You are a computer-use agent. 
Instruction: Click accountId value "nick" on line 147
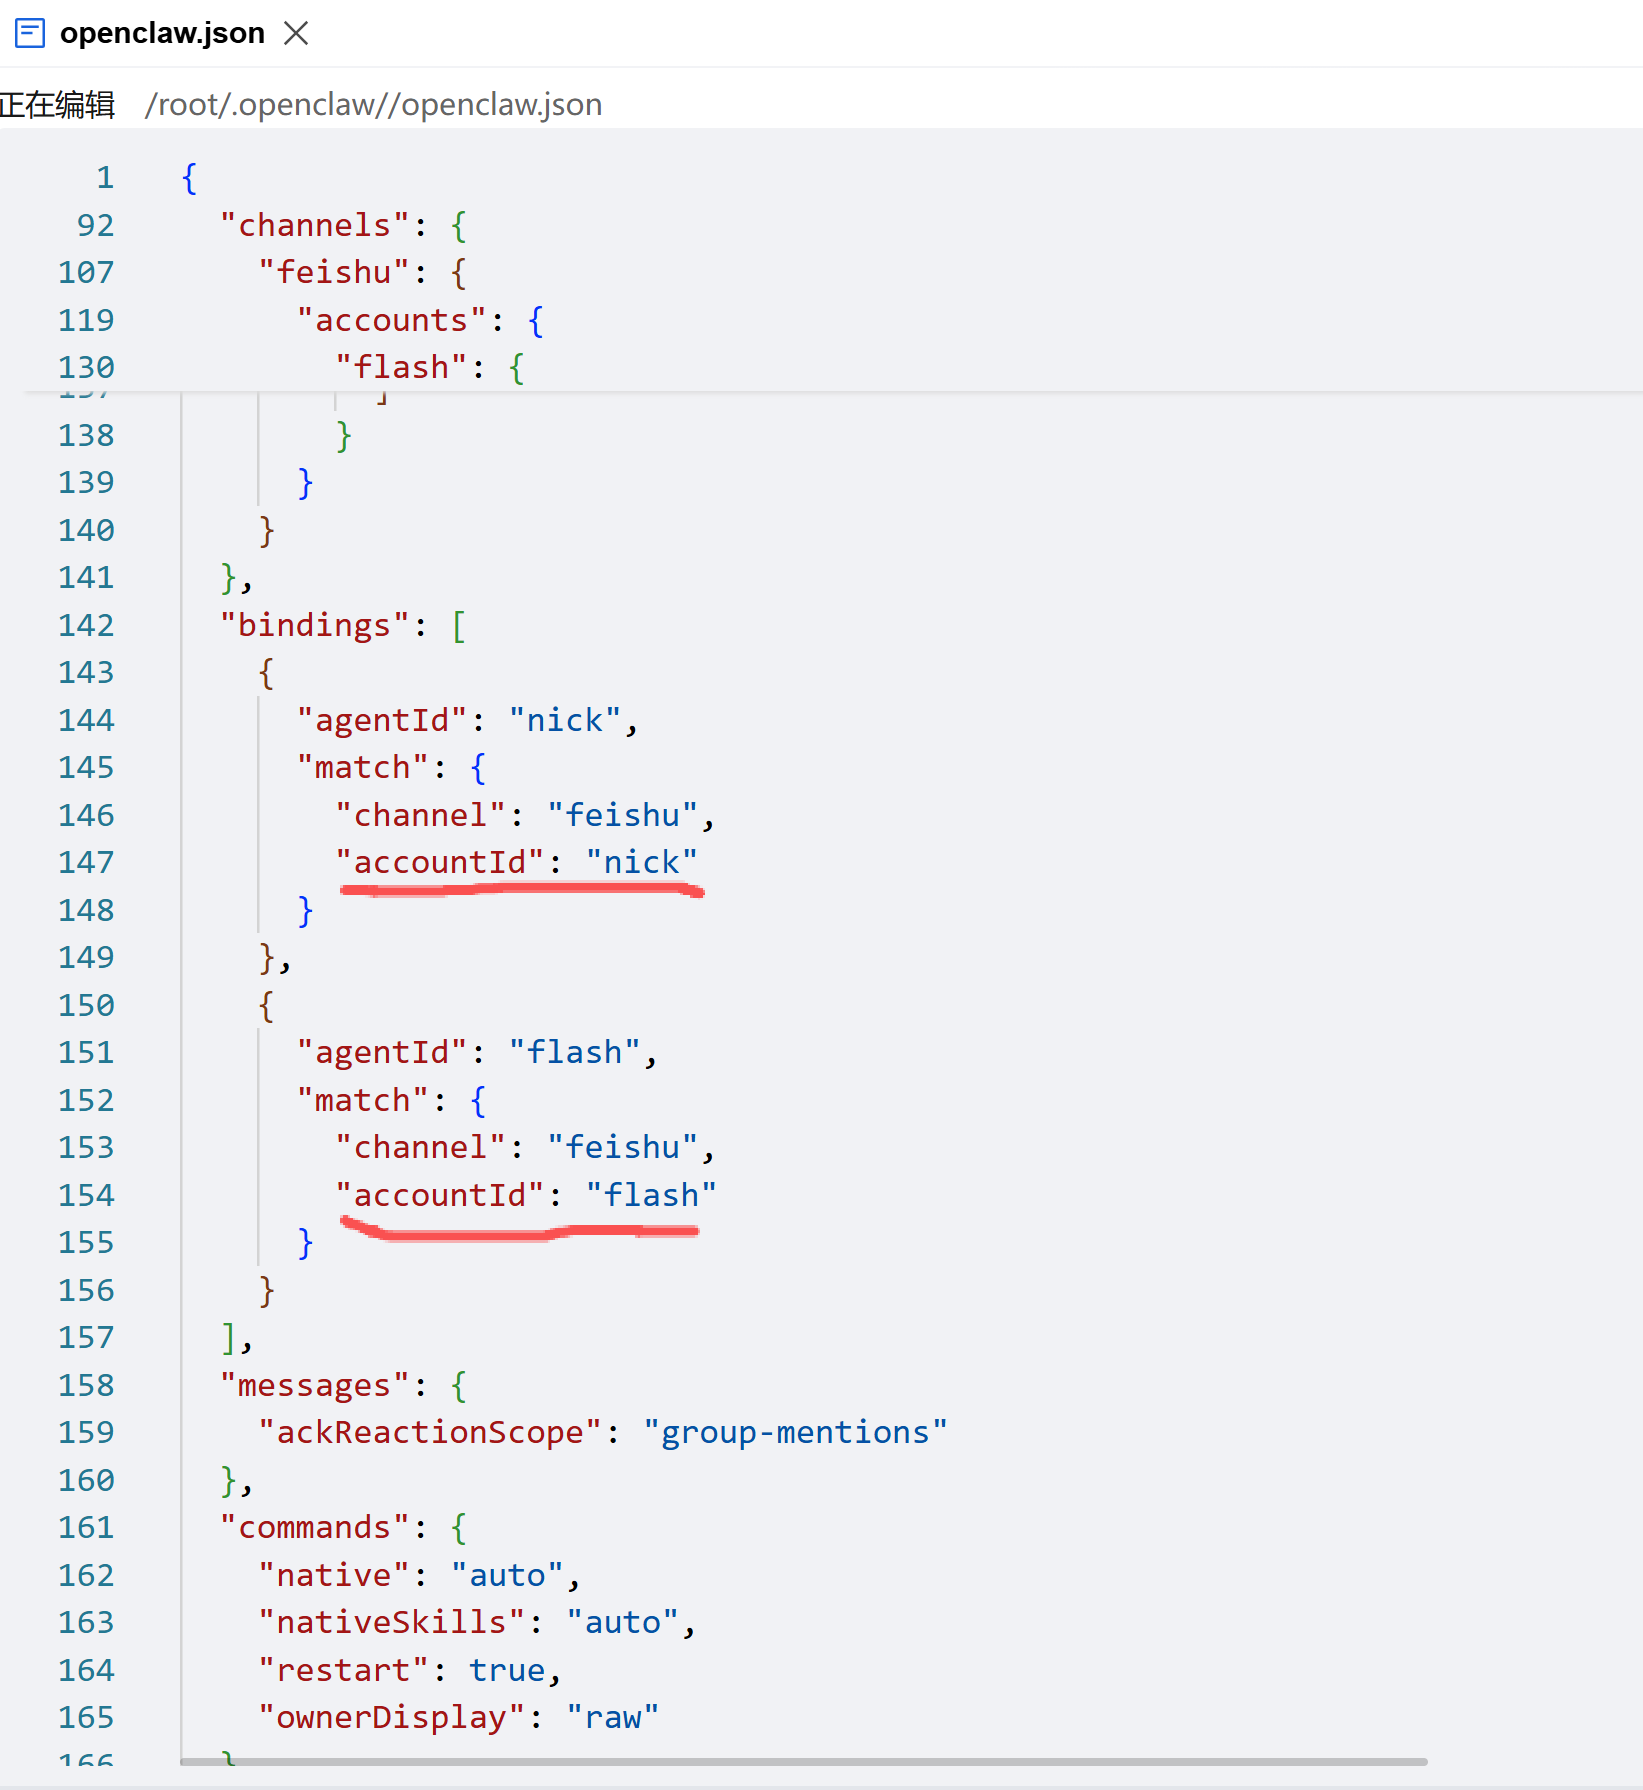641,862
